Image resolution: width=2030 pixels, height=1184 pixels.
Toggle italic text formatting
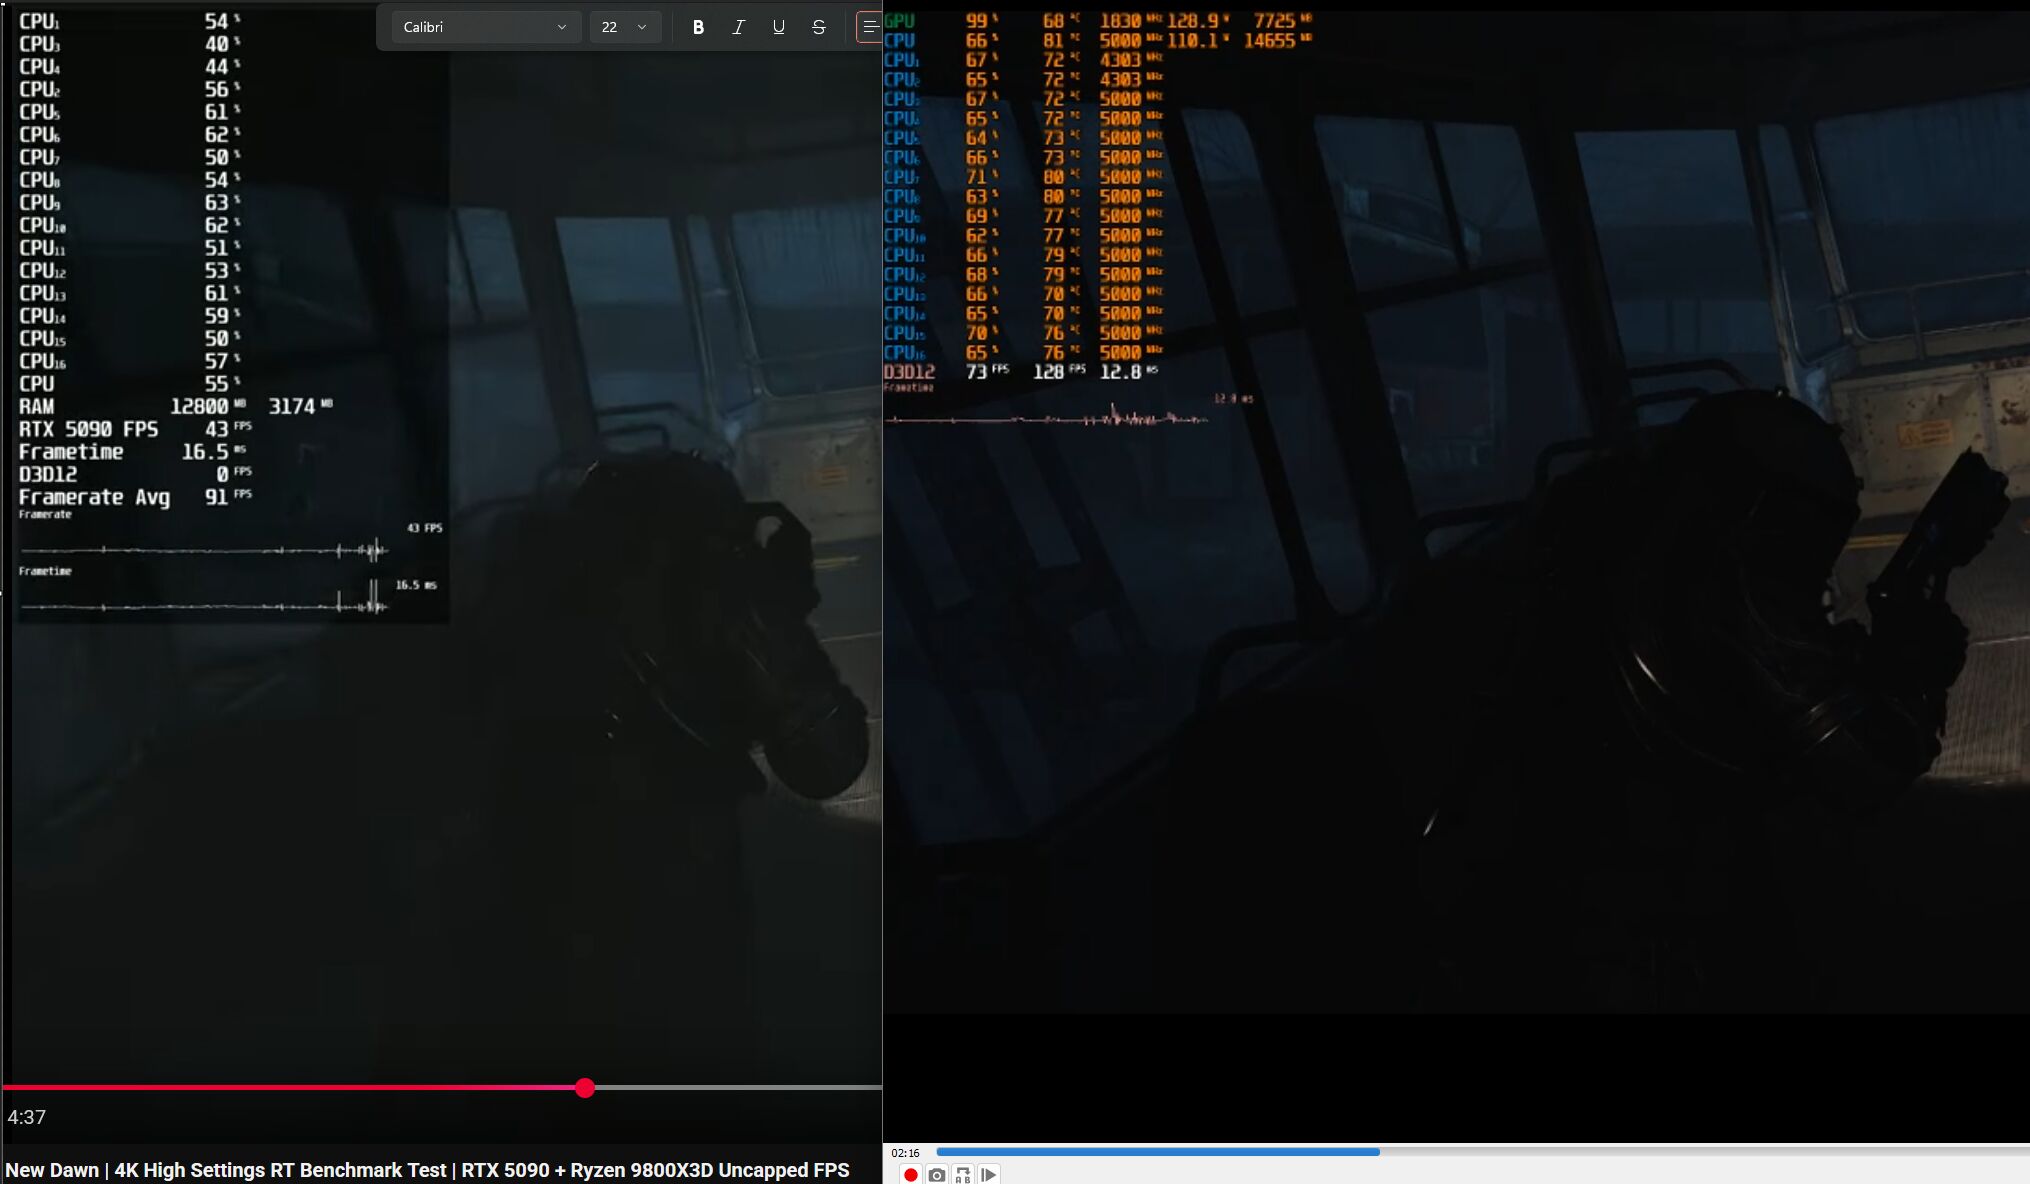tap(738, 27)
